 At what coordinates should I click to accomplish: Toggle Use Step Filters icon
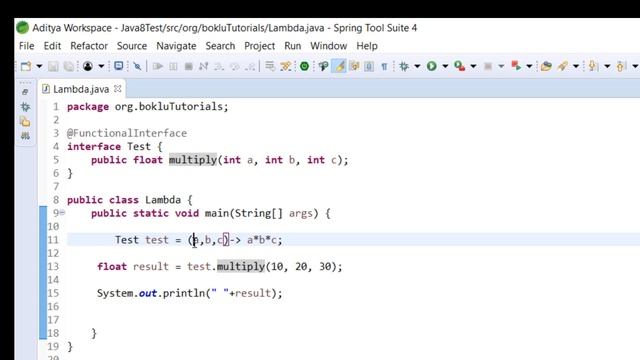(286, 66)
